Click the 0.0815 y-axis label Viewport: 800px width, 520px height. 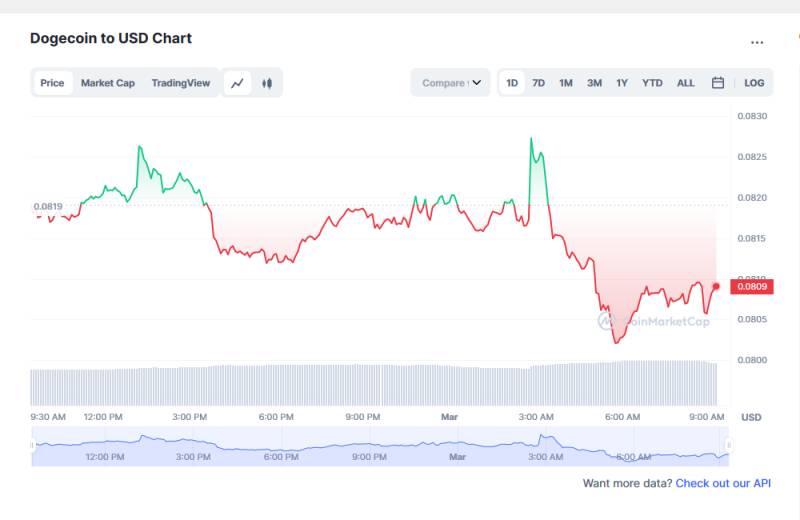[x=752, y=238]
